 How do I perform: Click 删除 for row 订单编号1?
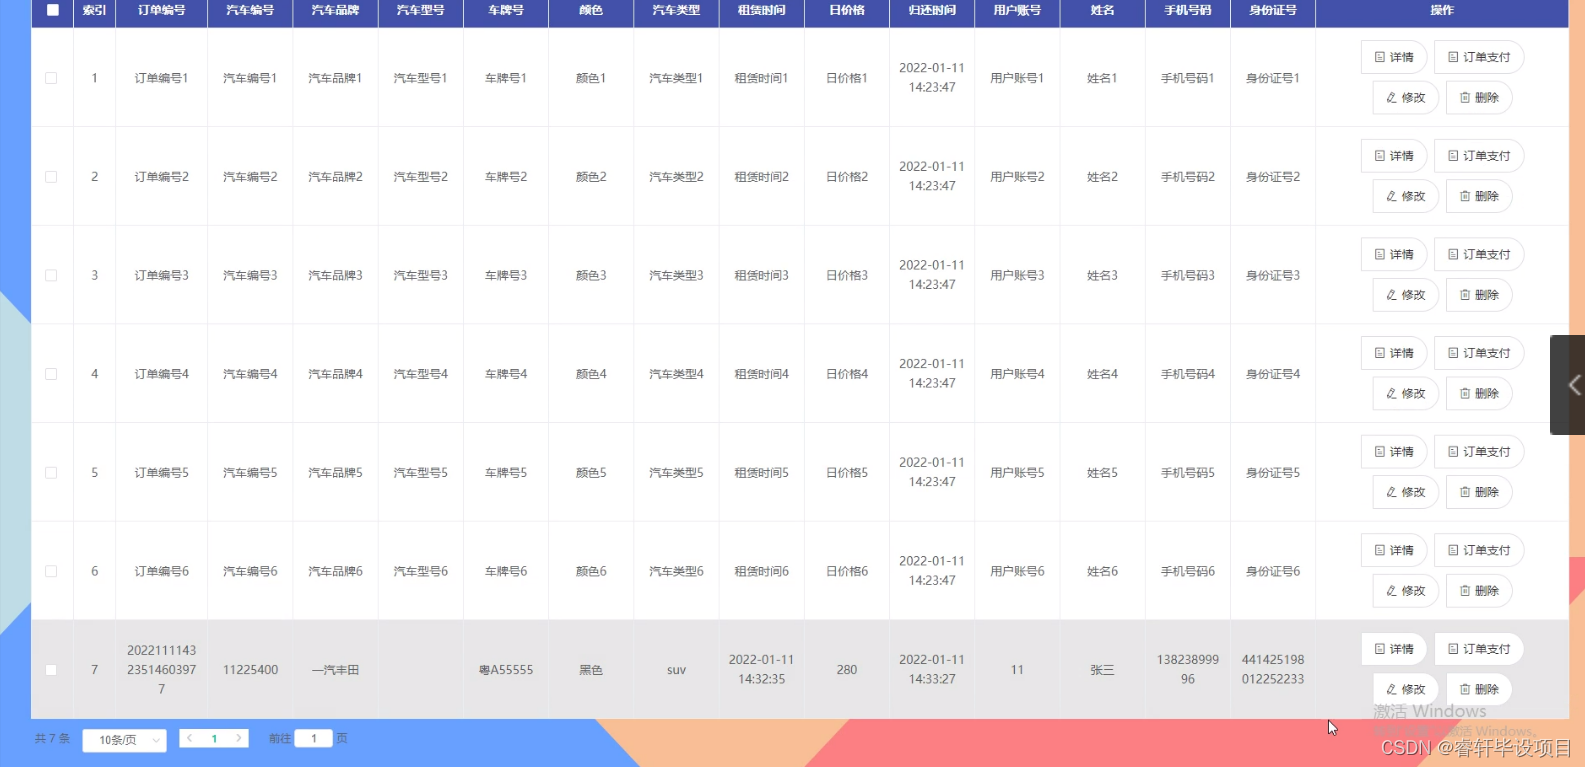pyautogui.click(x=1479, y=98)
